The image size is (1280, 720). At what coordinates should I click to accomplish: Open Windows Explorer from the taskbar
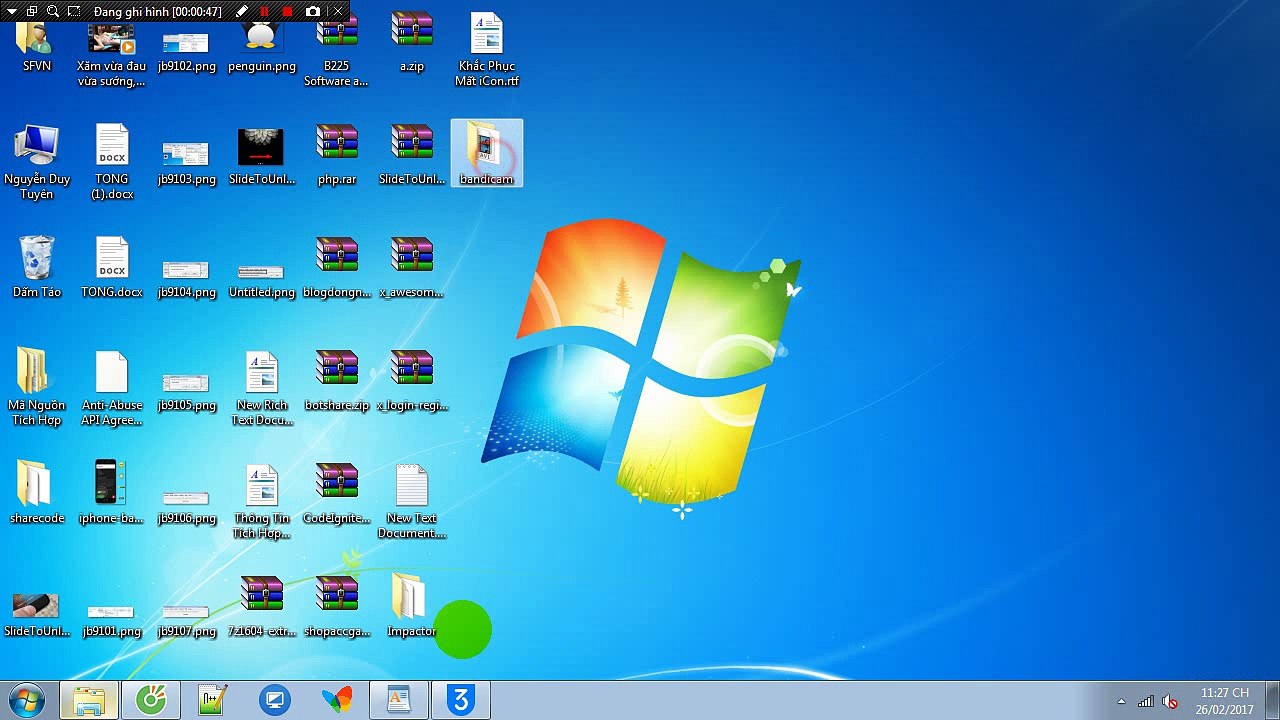click(x=89, y=700)
